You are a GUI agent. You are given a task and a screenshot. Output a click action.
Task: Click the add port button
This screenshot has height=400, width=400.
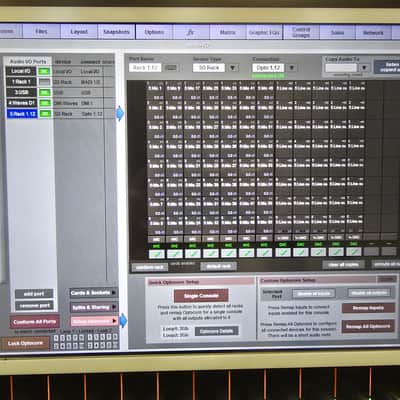[x=34, y=294]
